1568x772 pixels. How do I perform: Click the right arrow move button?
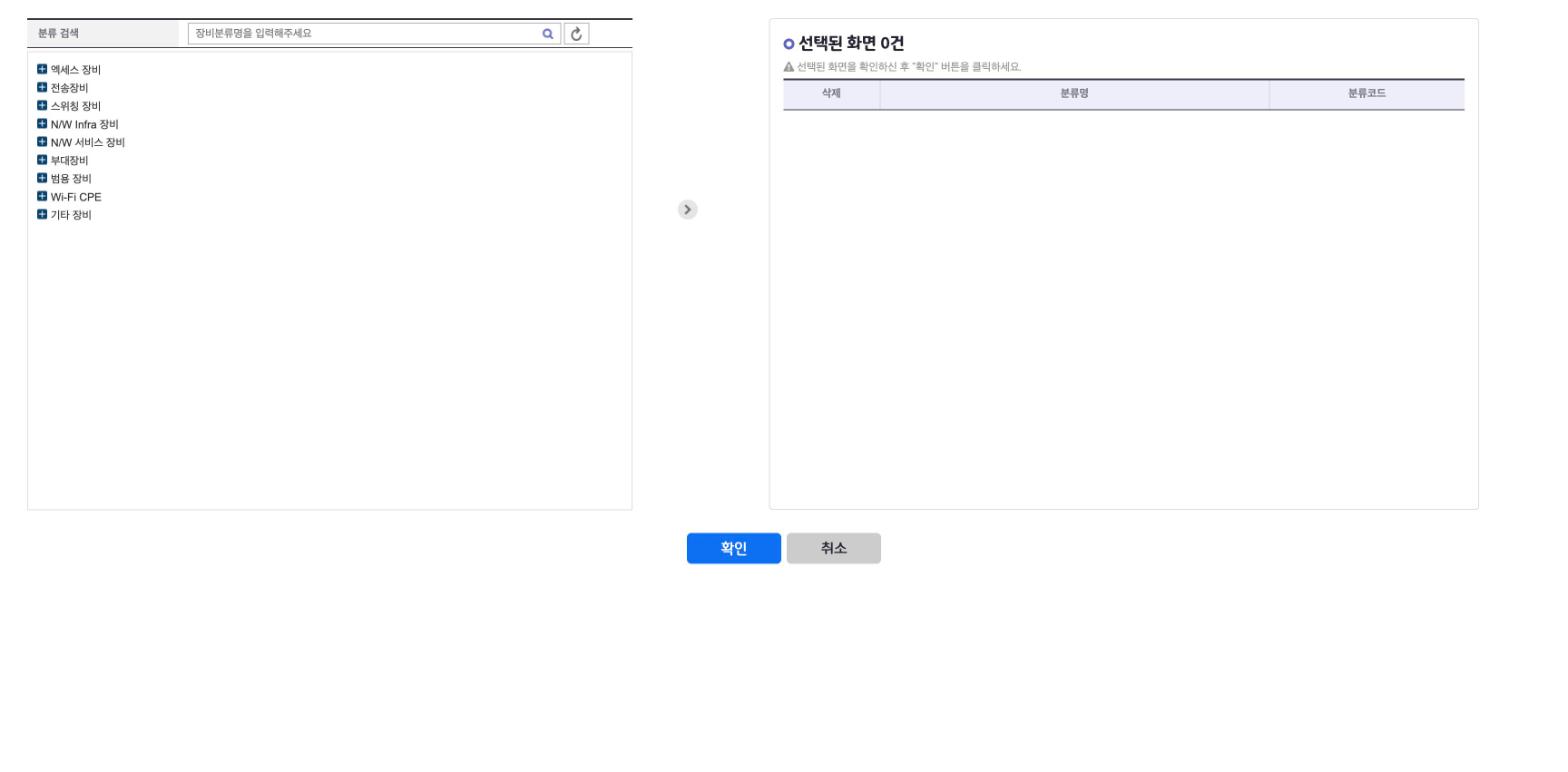[x=687, y=209]
